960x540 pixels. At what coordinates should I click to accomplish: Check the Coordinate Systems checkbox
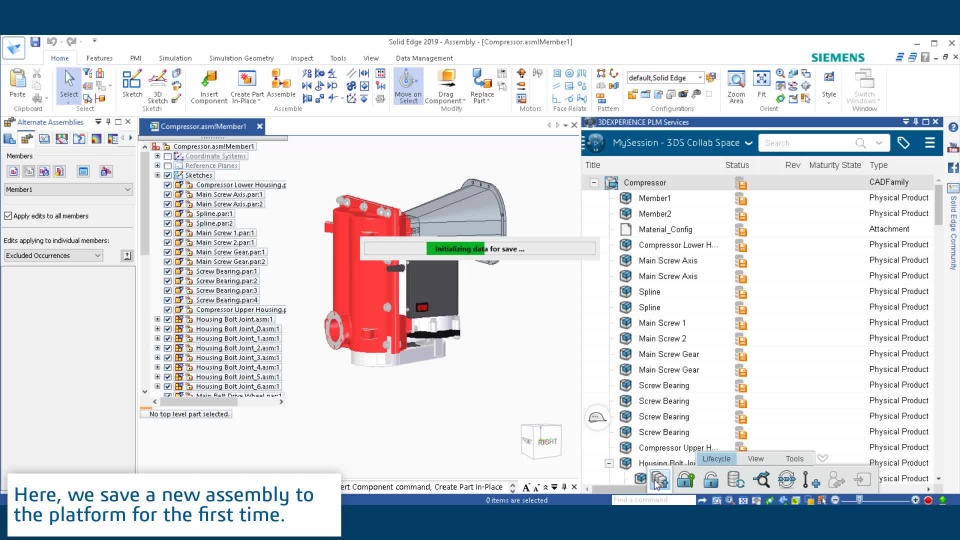pos(168,156)
